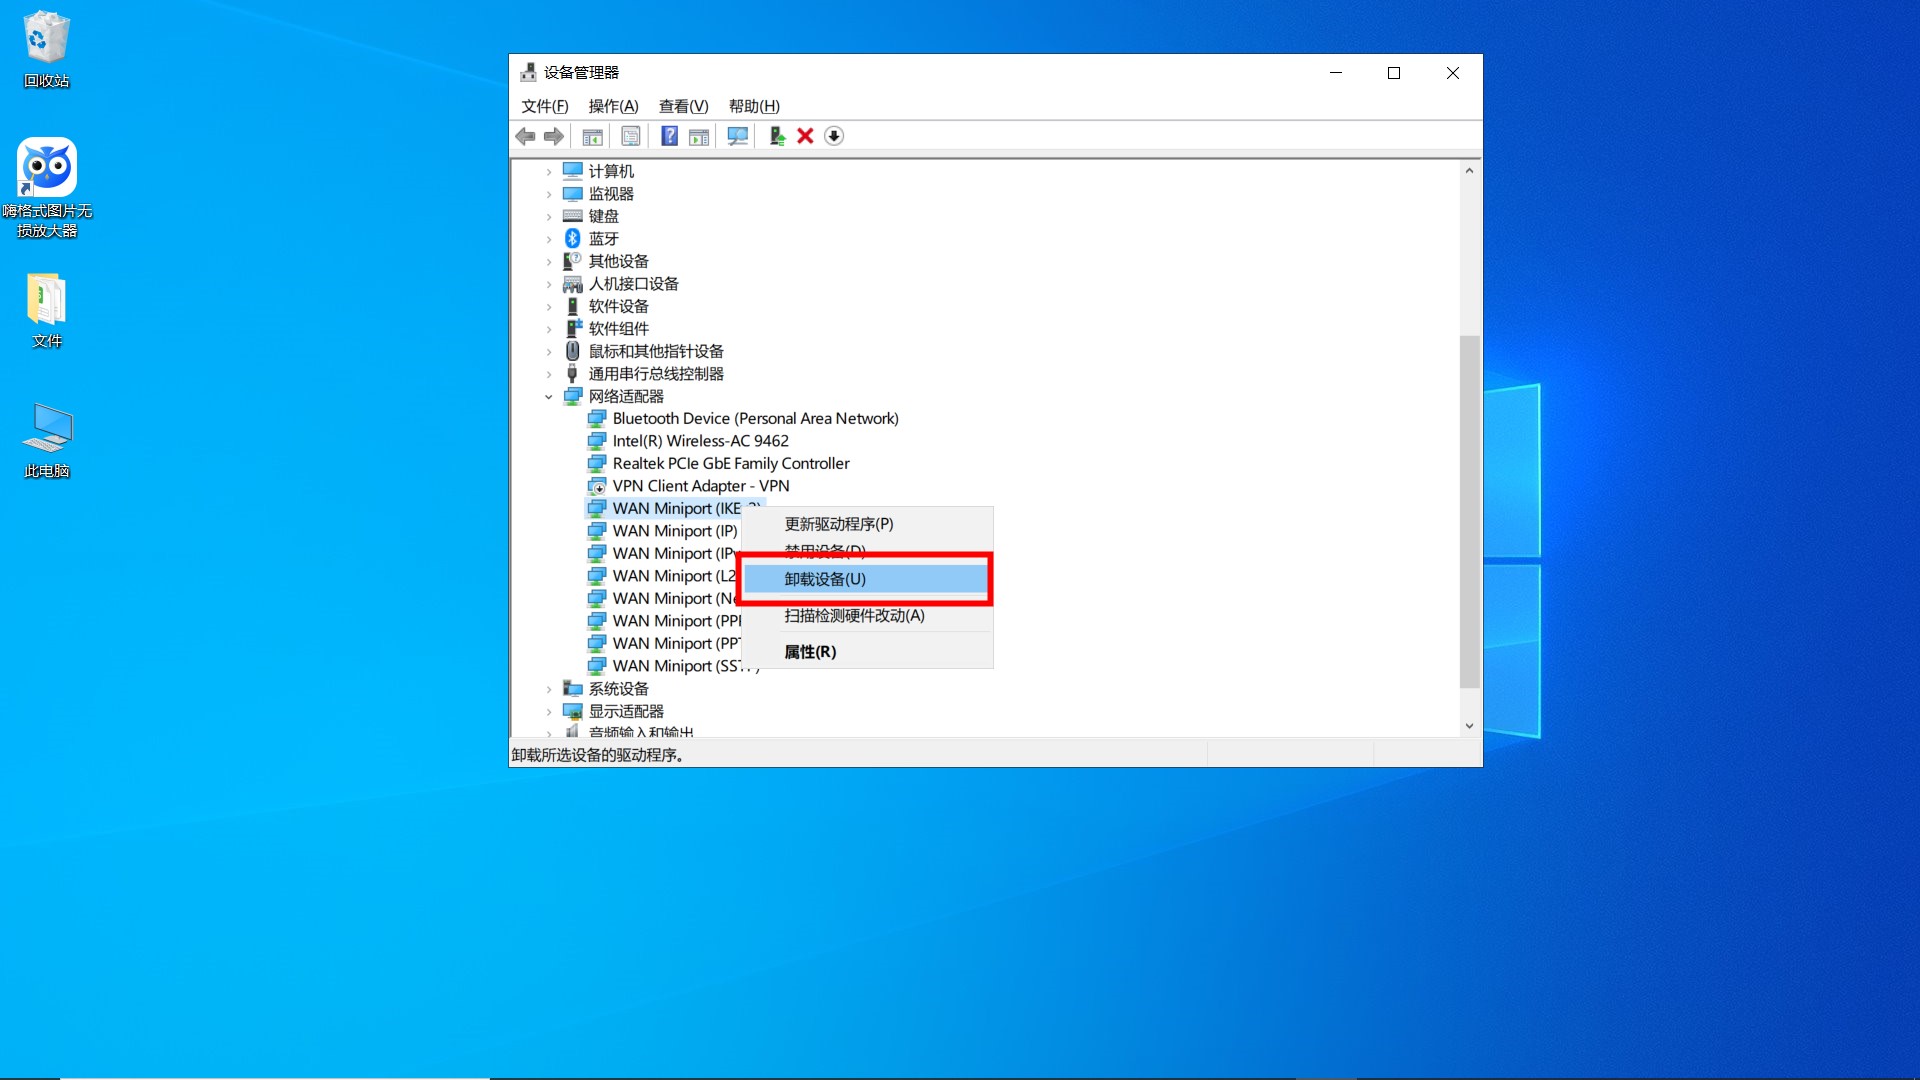The image size is (1920, 1080).
Task: Expand the 显示适配器 display adapters category
Action: (548, 712)
